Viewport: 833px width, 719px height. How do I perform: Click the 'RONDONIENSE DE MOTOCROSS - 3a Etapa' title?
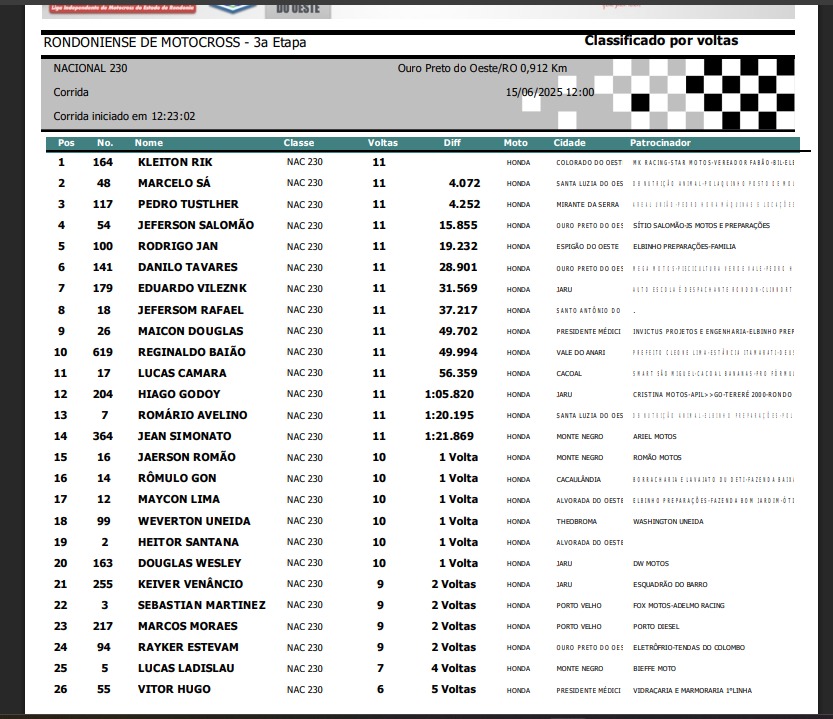coord(175,43)
